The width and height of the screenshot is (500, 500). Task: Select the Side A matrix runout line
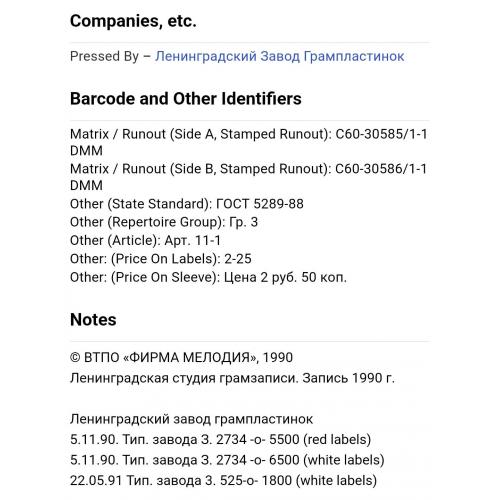click(248, 142)
